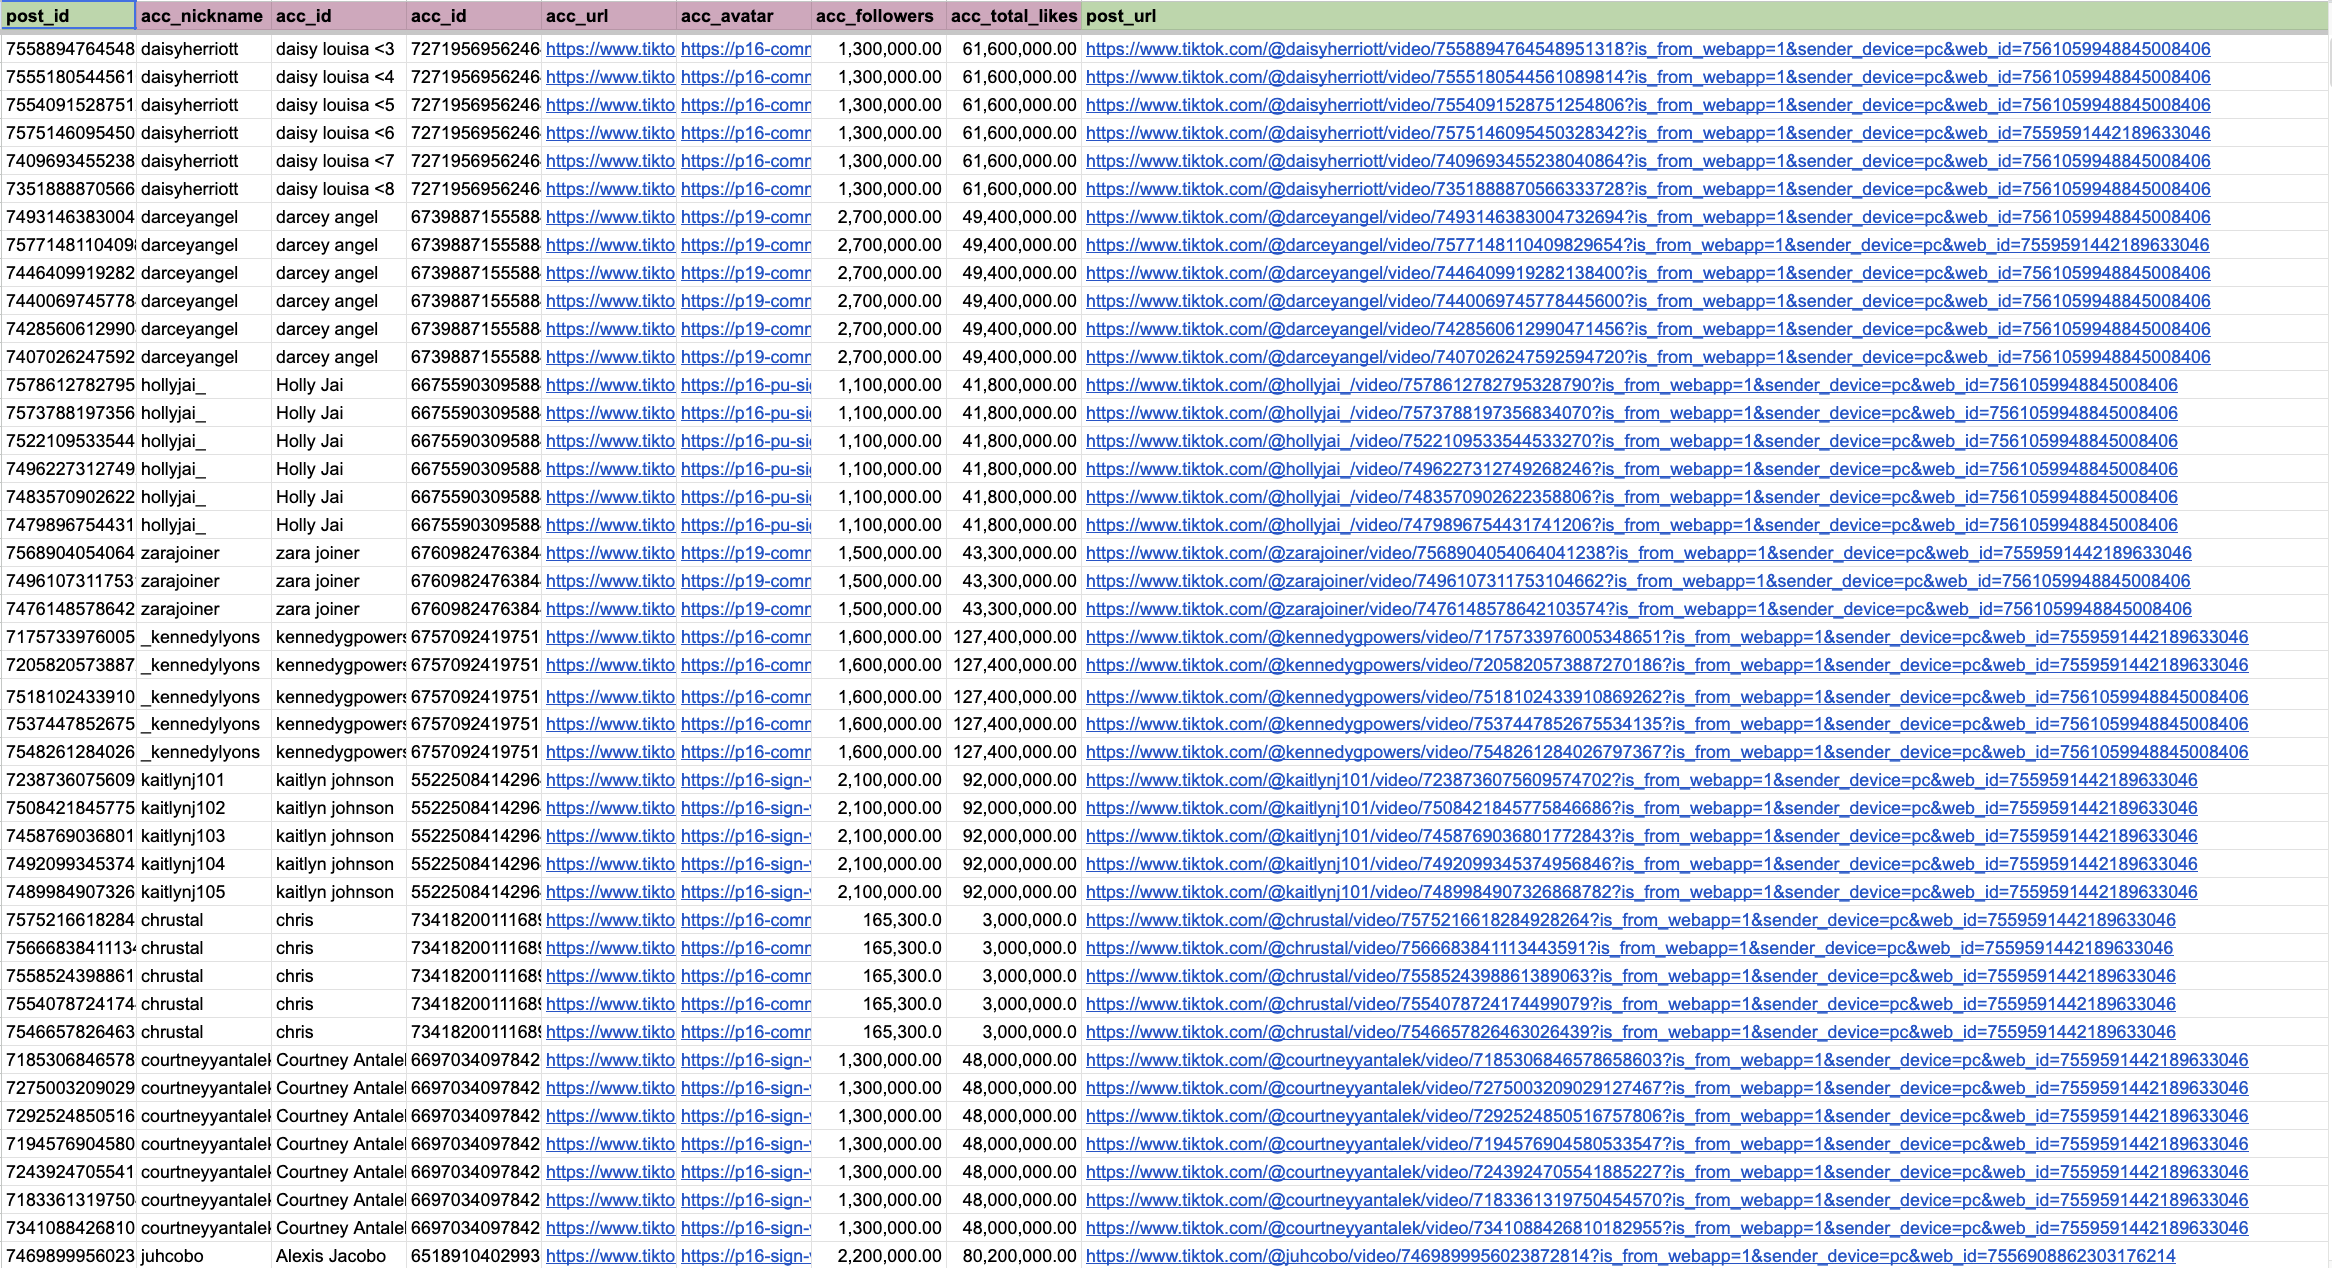Click acc_url link in first row

pyautogui.click(x=610, y=49)
